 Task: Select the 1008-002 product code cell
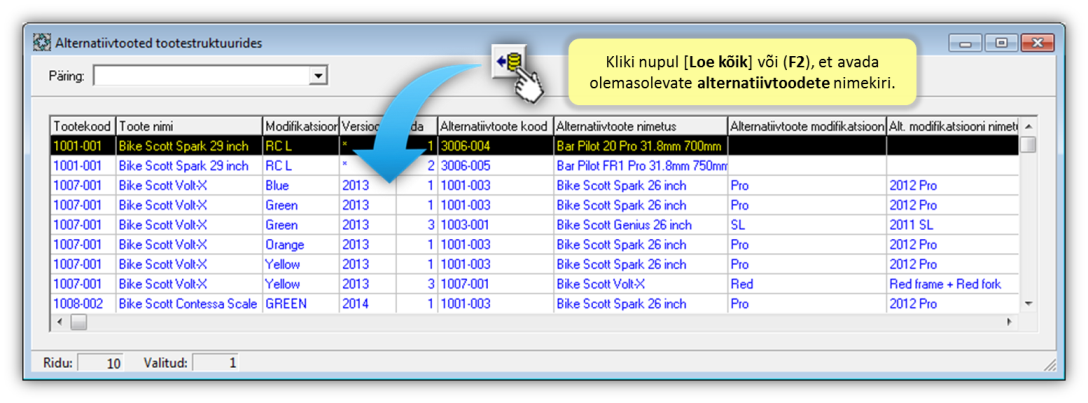(x=83, y=304)
